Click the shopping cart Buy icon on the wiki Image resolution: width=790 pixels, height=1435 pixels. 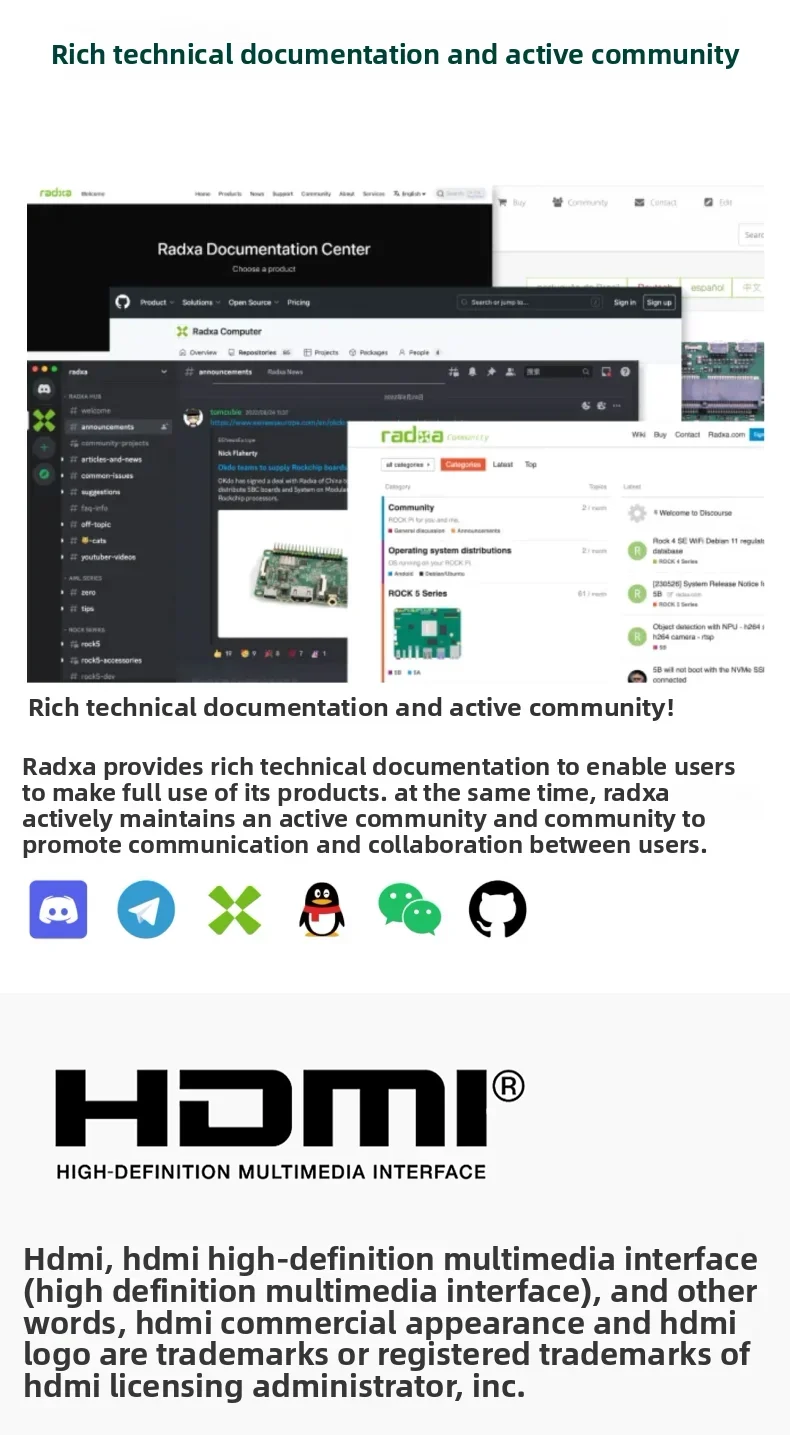click(x=503, y=202)
